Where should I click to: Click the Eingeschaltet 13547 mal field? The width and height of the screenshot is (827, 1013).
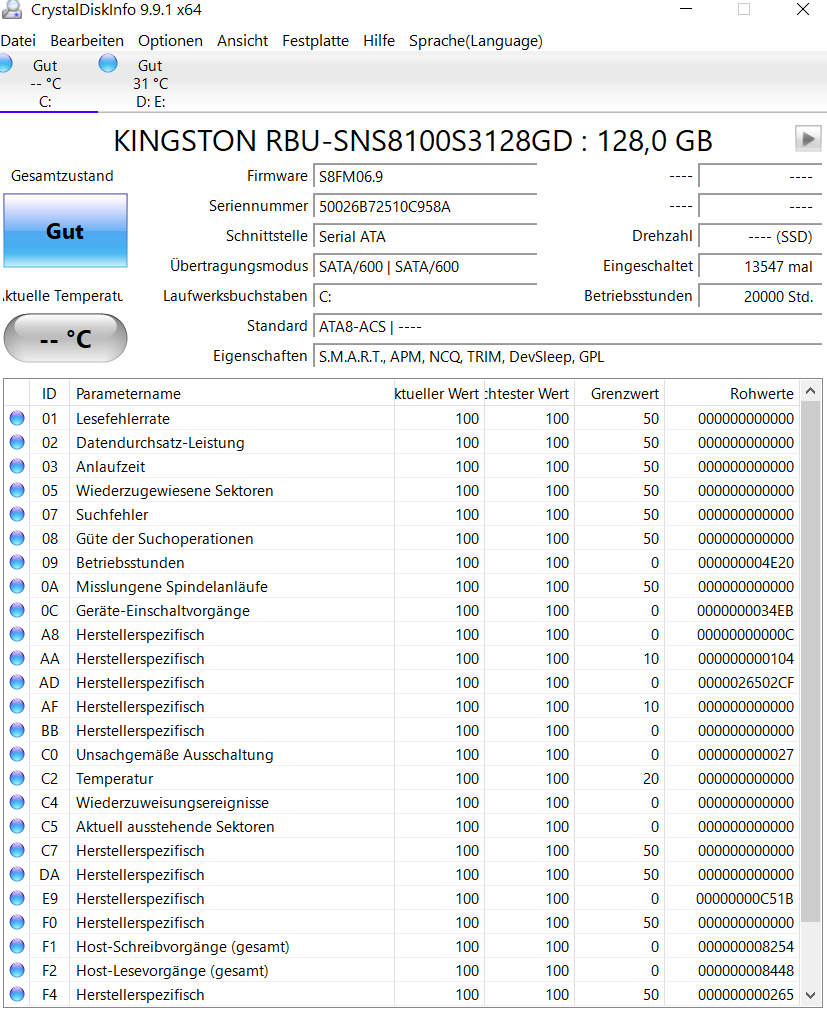click(x=760, y=267)
